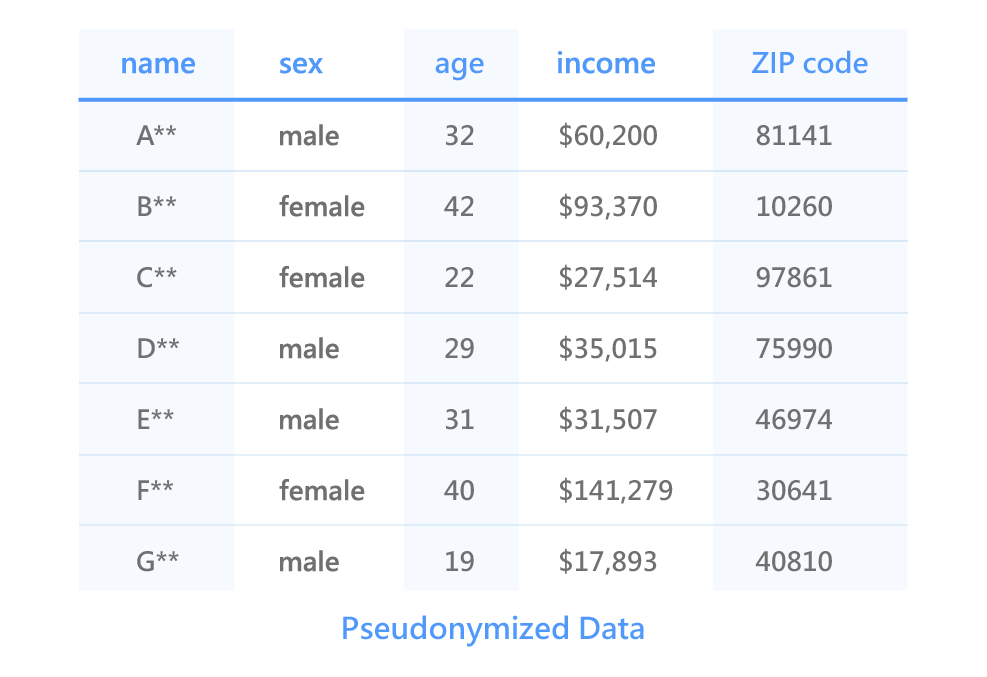987x677 pixels.
Task: Click the name column header
Action: tap(157, 64)
